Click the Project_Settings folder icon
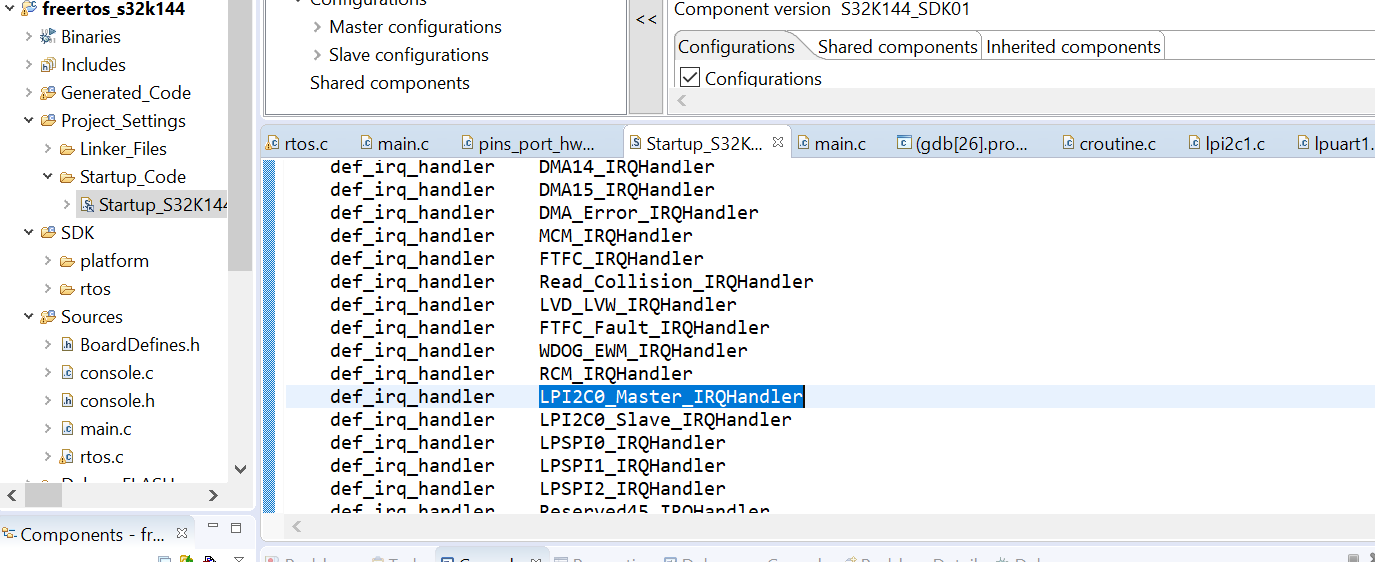 pos(47,121)
